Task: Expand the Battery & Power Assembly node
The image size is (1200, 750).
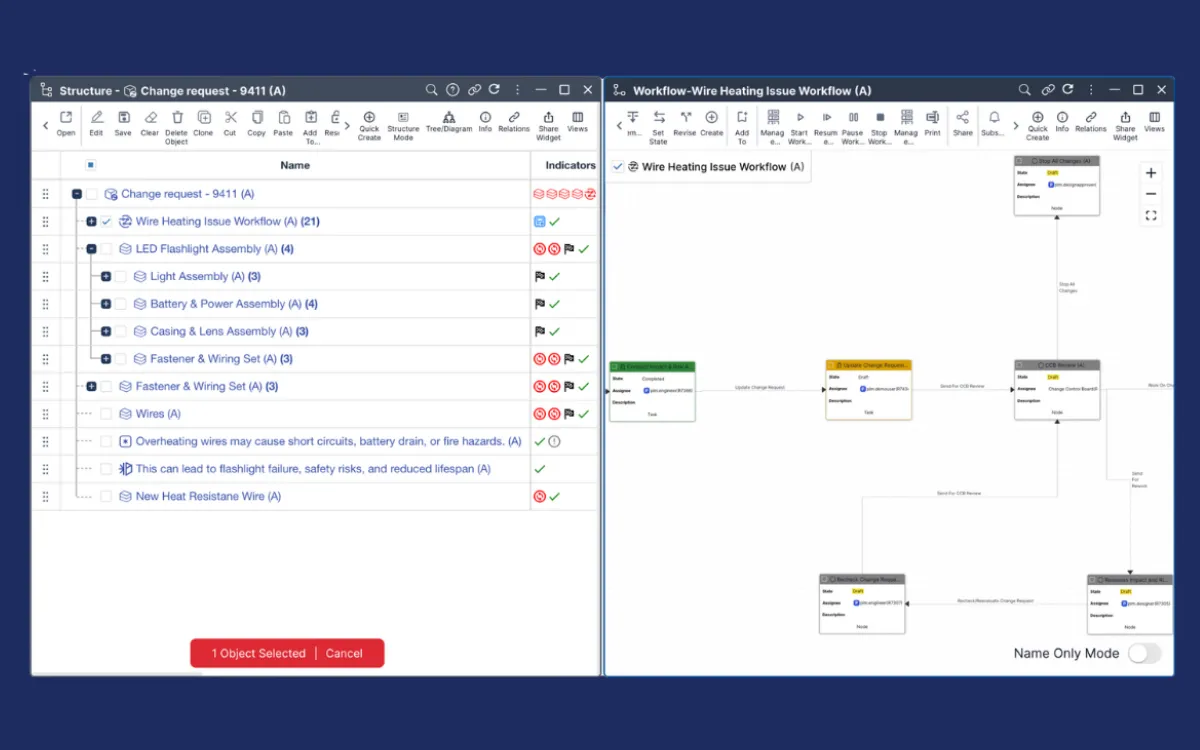Action: pos(106,304)
